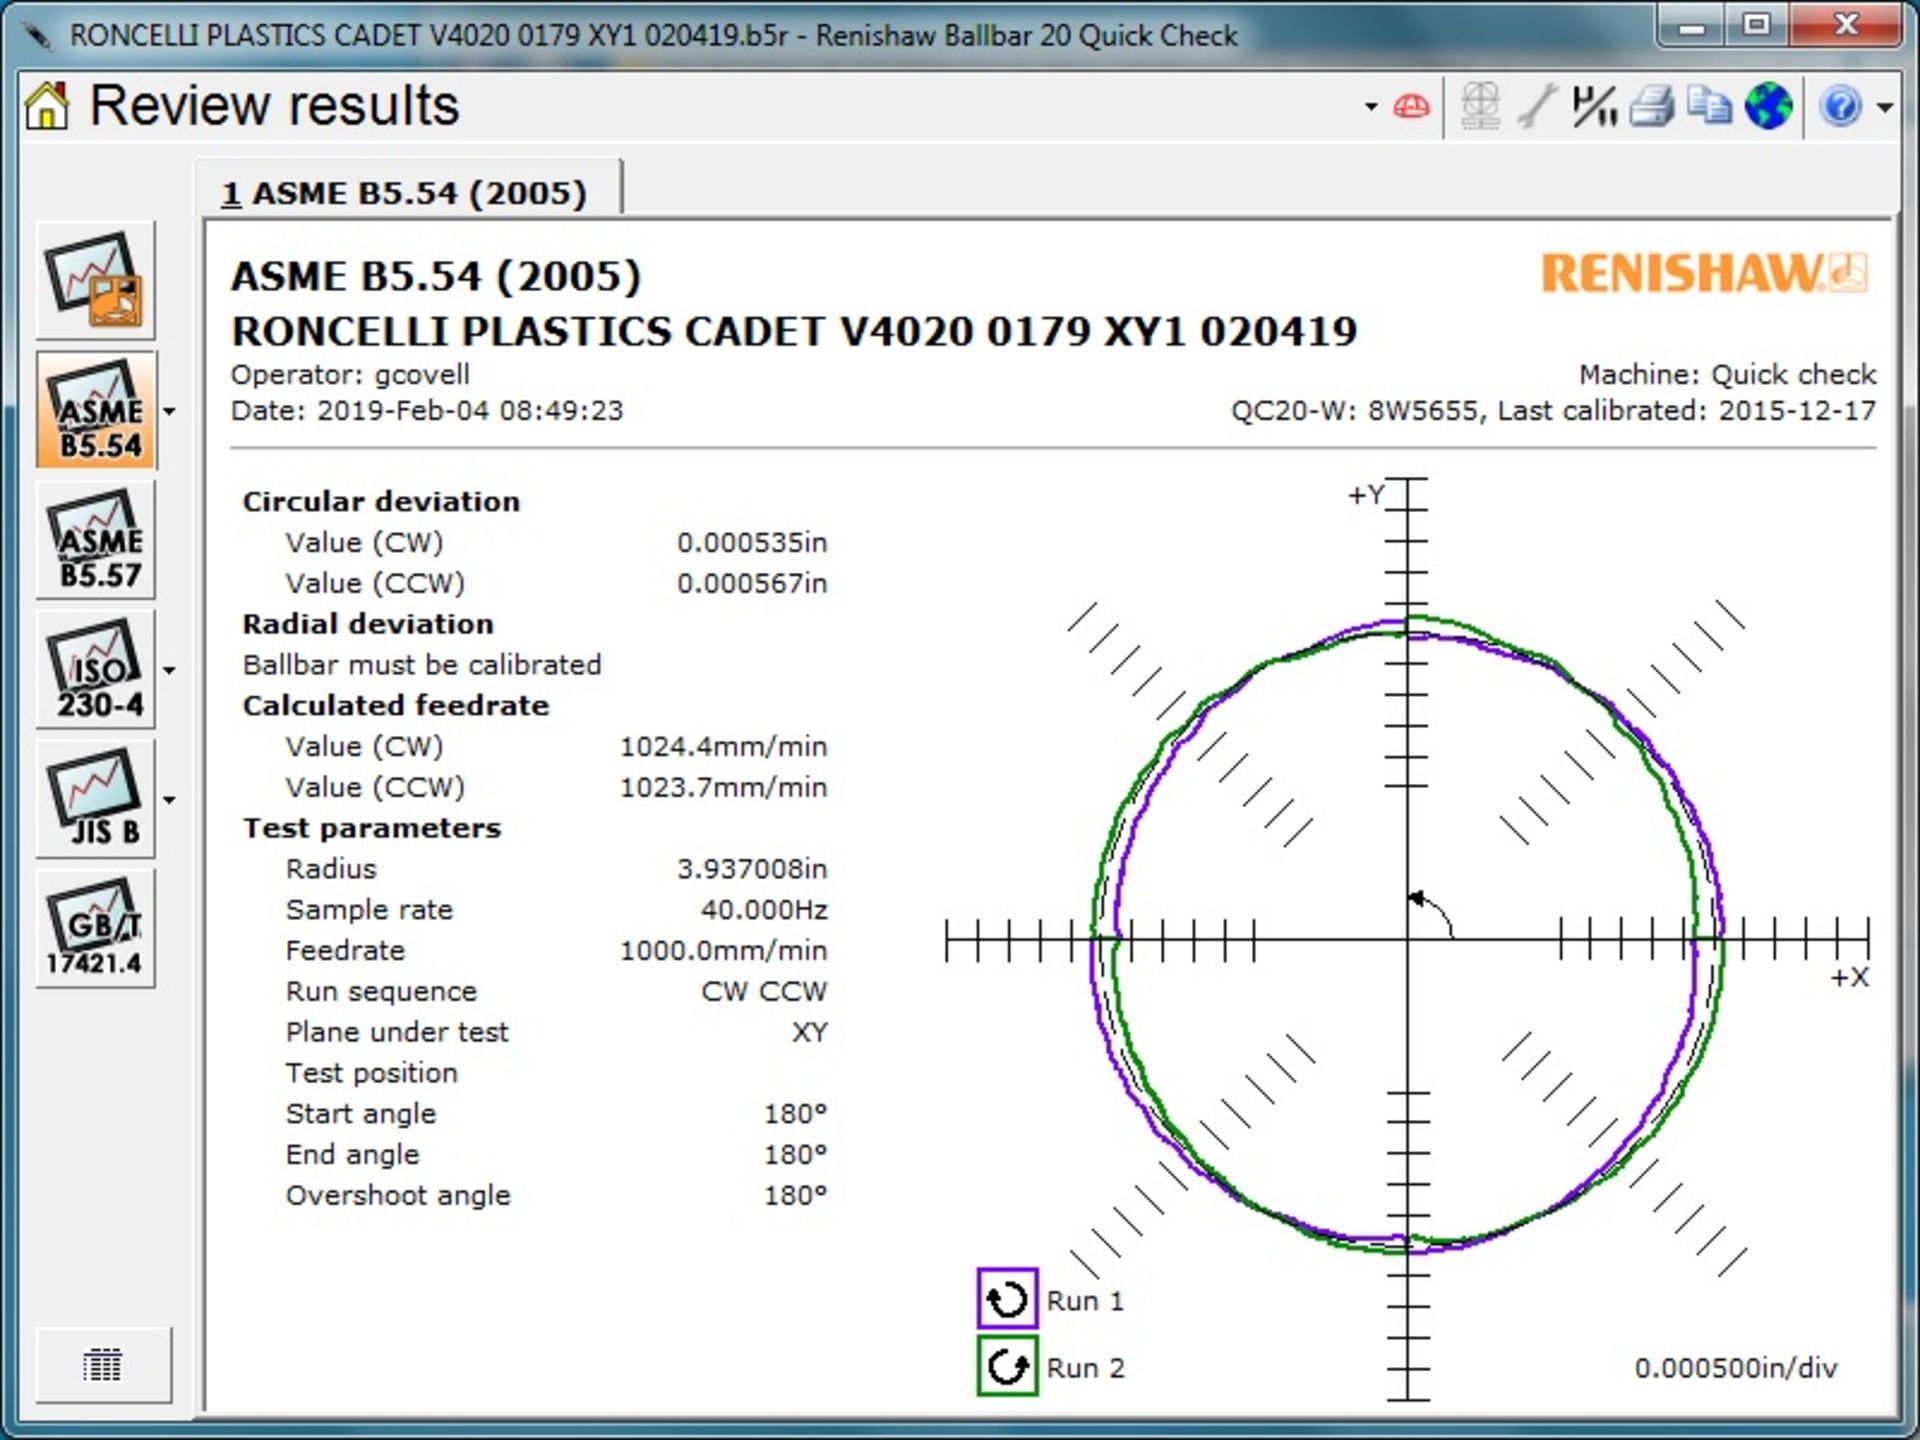Open the dropdown arrow left of hard-hat icon
The image size is (1920, 1440).
point(1371,107)
